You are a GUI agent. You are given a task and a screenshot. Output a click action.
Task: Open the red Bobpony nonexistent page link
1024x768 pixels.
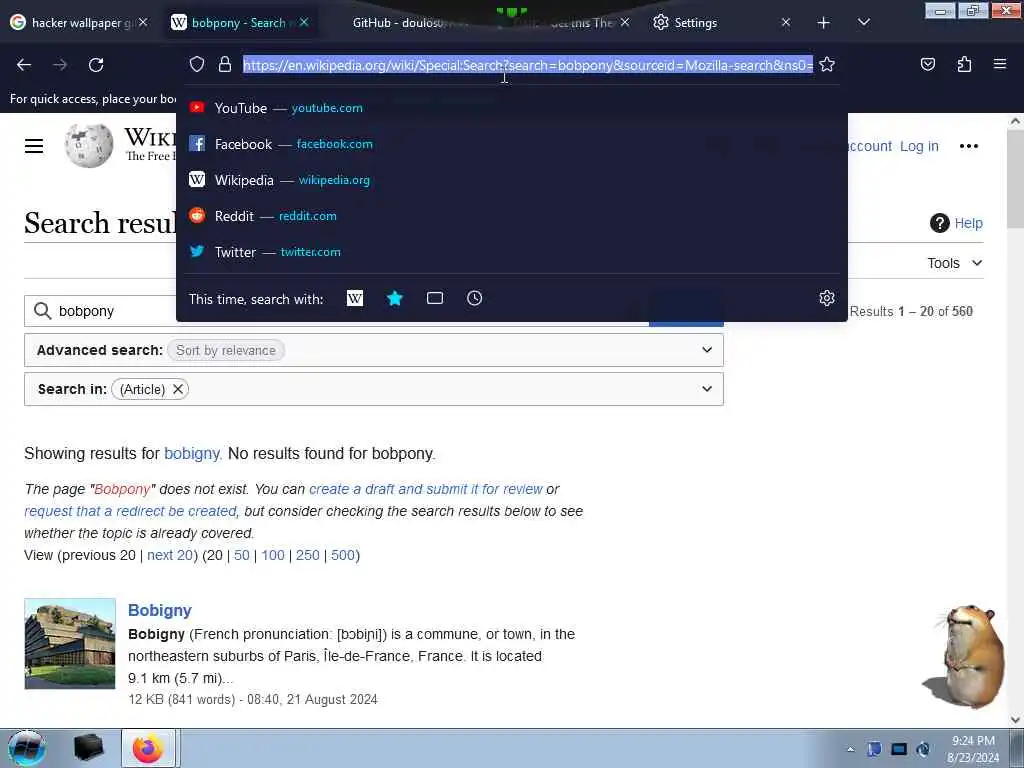(x=122, y=489)
